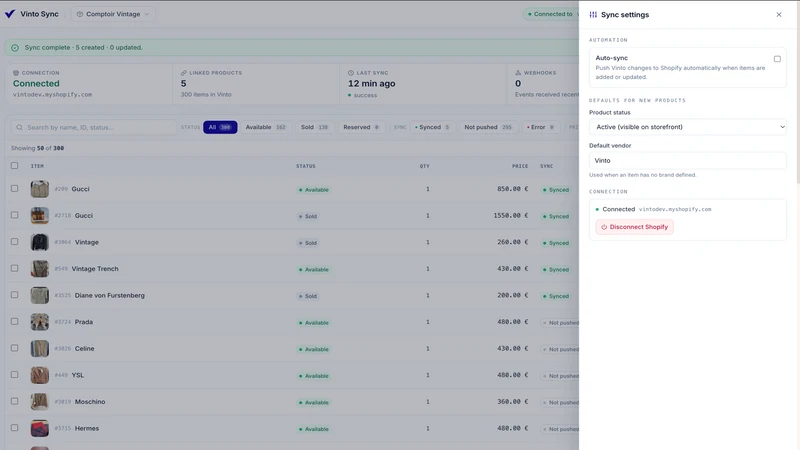Screen dimensions: 800x450
Task: Check the YSL row checkbox
Action: click(14, 374)
